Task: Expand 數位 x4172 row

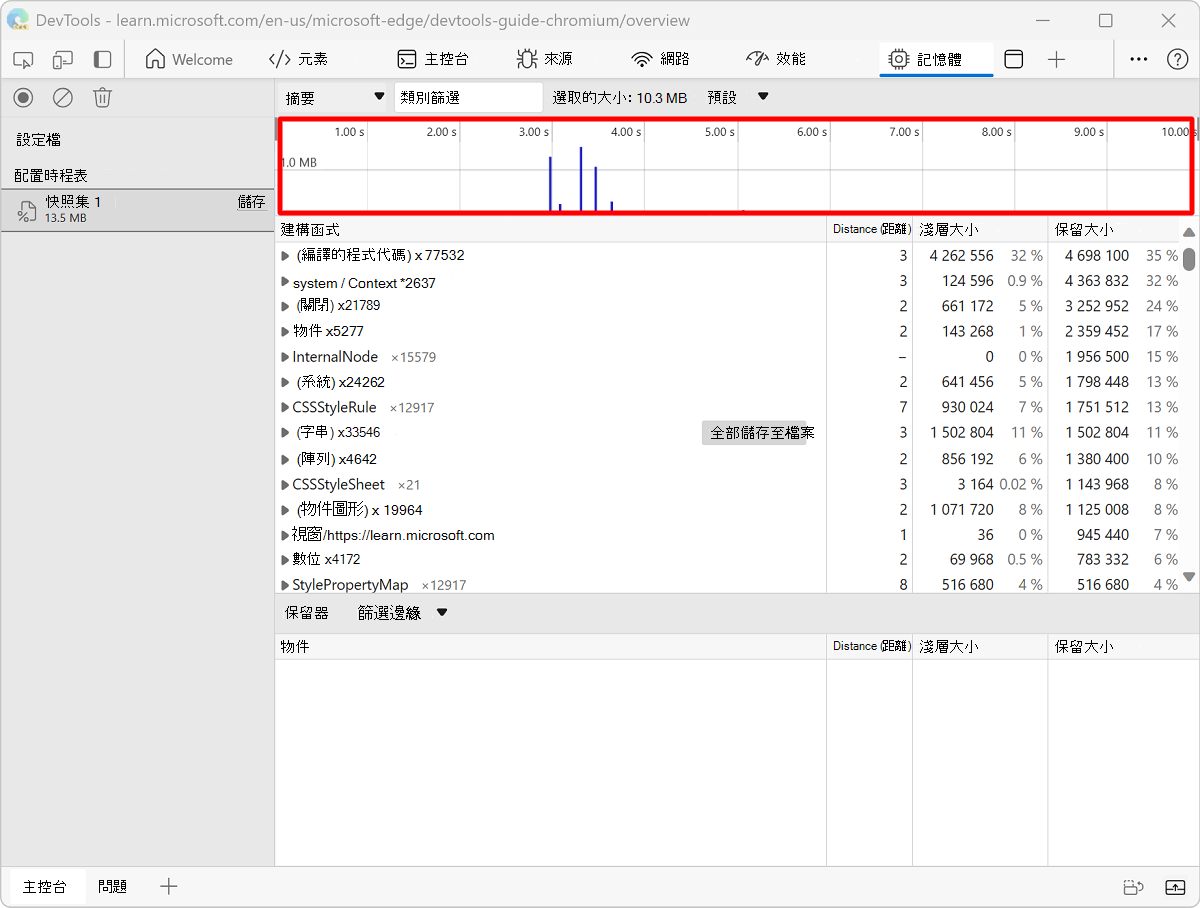Action: tap(285, 560)
